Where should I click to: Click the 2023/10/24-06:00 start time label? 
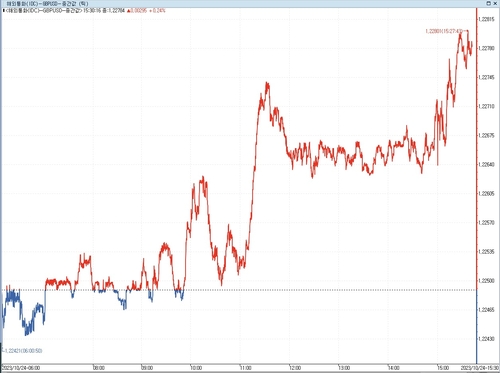(21, 368)
